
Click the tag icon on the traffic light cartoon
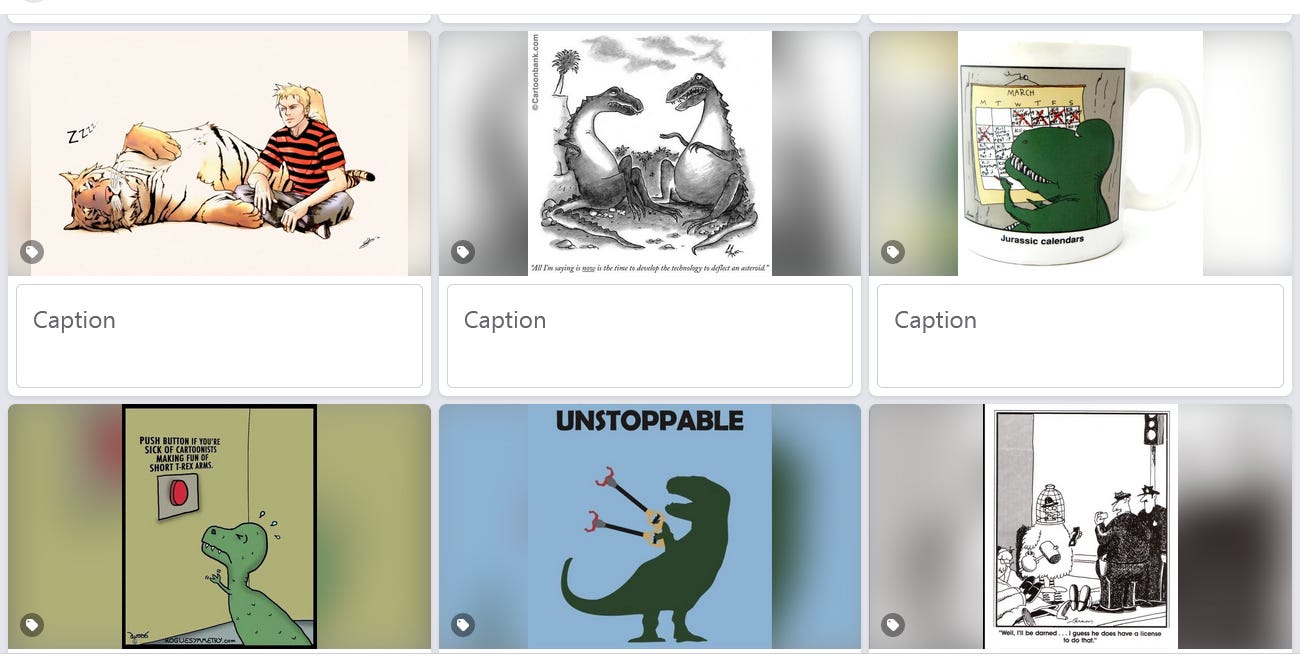point(893,625)
